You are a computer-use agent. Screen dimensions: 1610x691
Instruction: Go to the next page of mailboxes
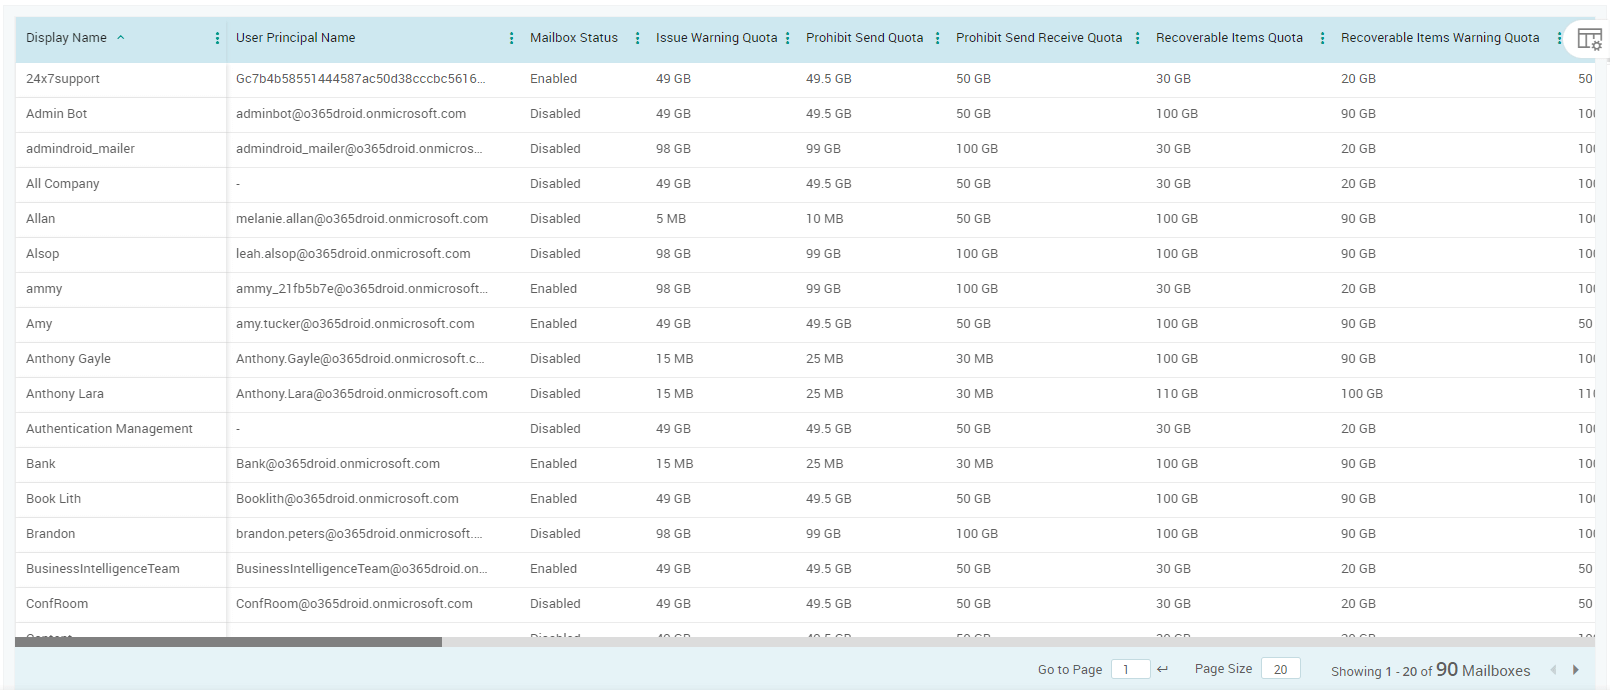1576,670
